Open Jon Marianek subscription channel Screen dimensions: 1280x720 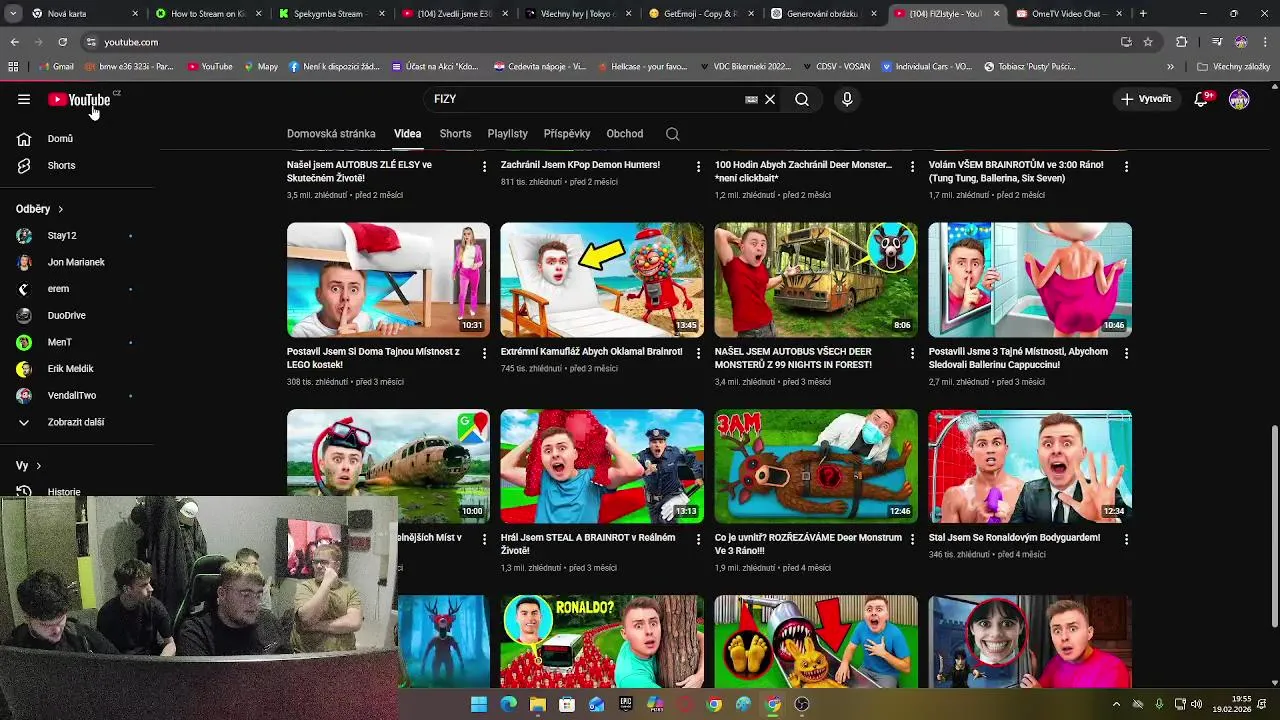76,262
